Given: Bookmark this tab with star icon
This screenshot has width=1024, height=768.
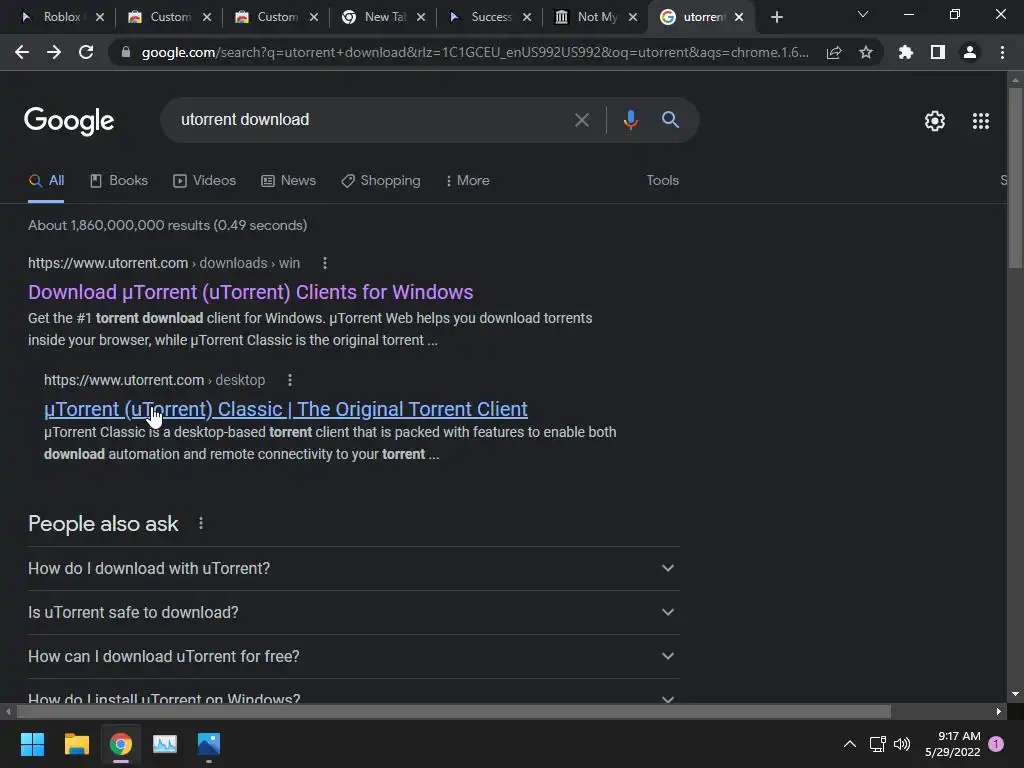Looking at the screenshot, I should [866, 52].
